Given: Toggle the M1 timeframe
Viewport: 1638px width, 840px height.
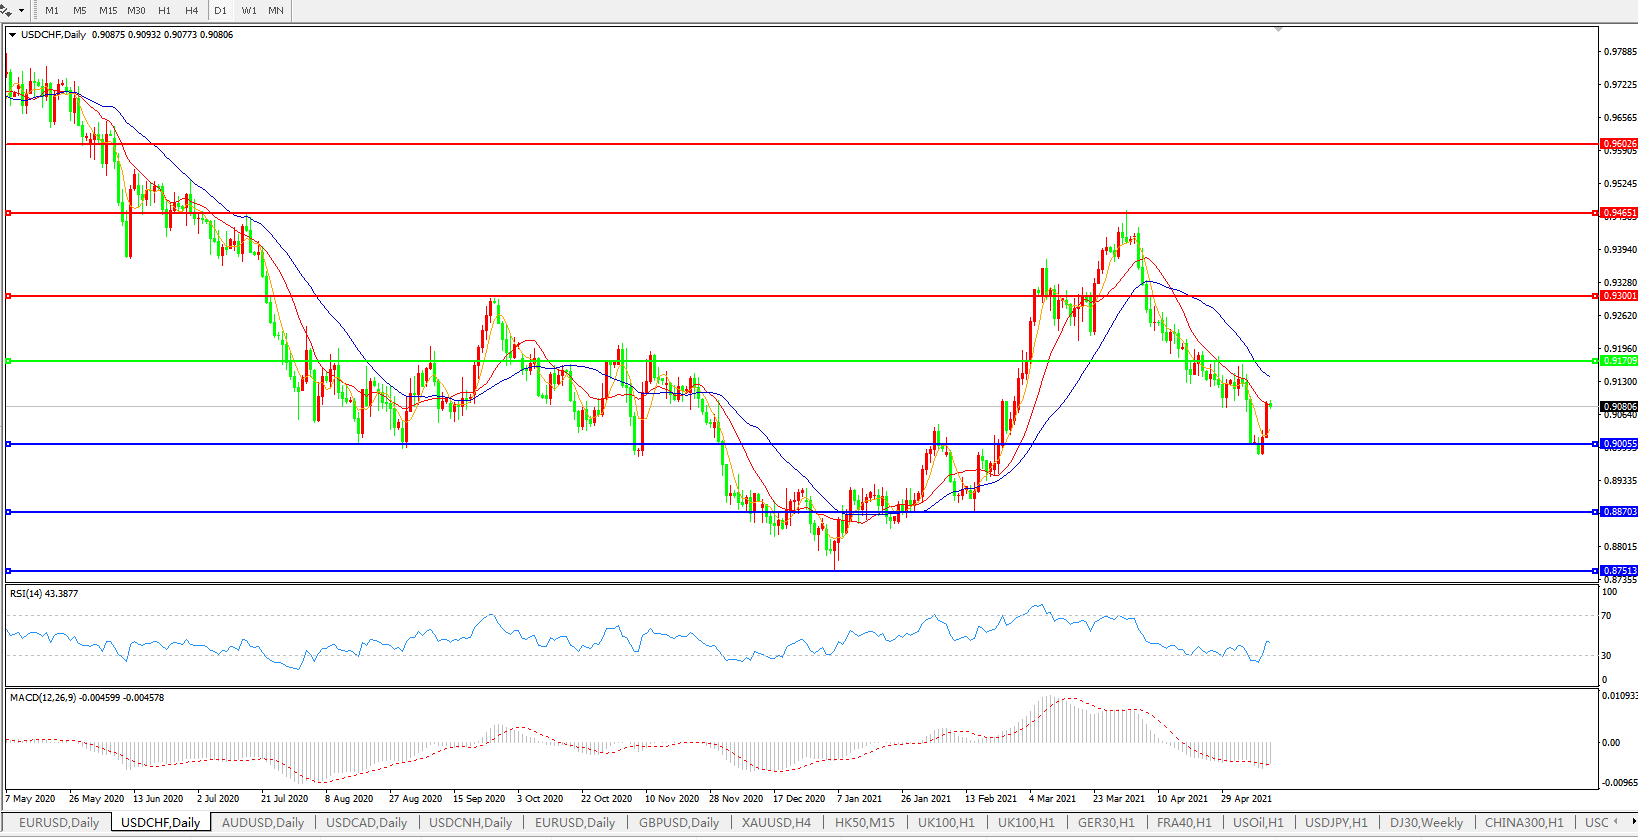Looking at the screenshot, I should coord(52,11).
